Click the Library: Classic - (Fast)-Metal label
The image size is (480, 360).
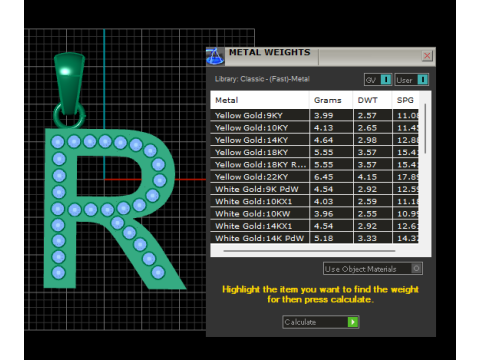pos(262,79)
